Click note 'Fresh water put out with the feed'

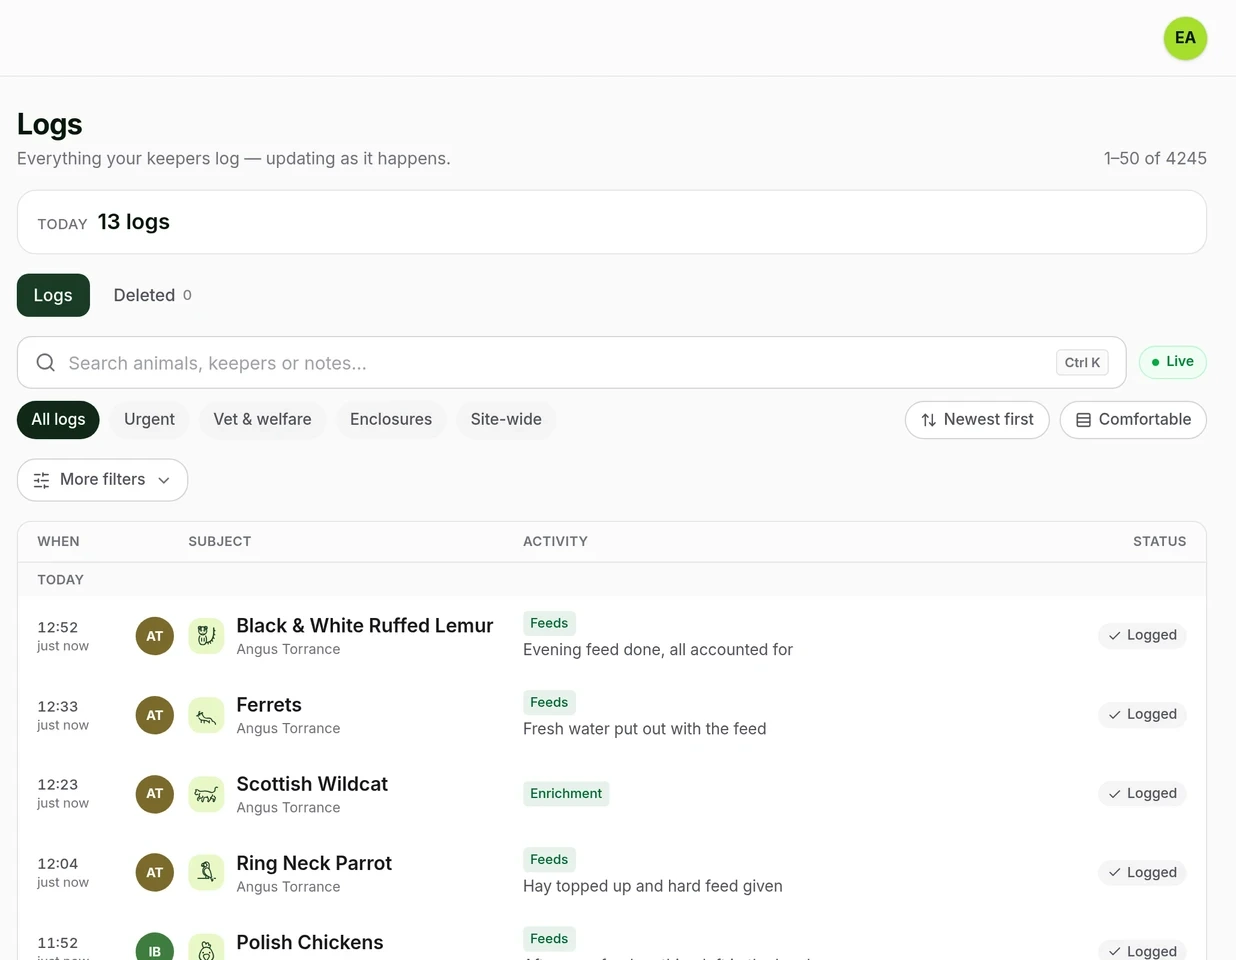tap(645, 729)
